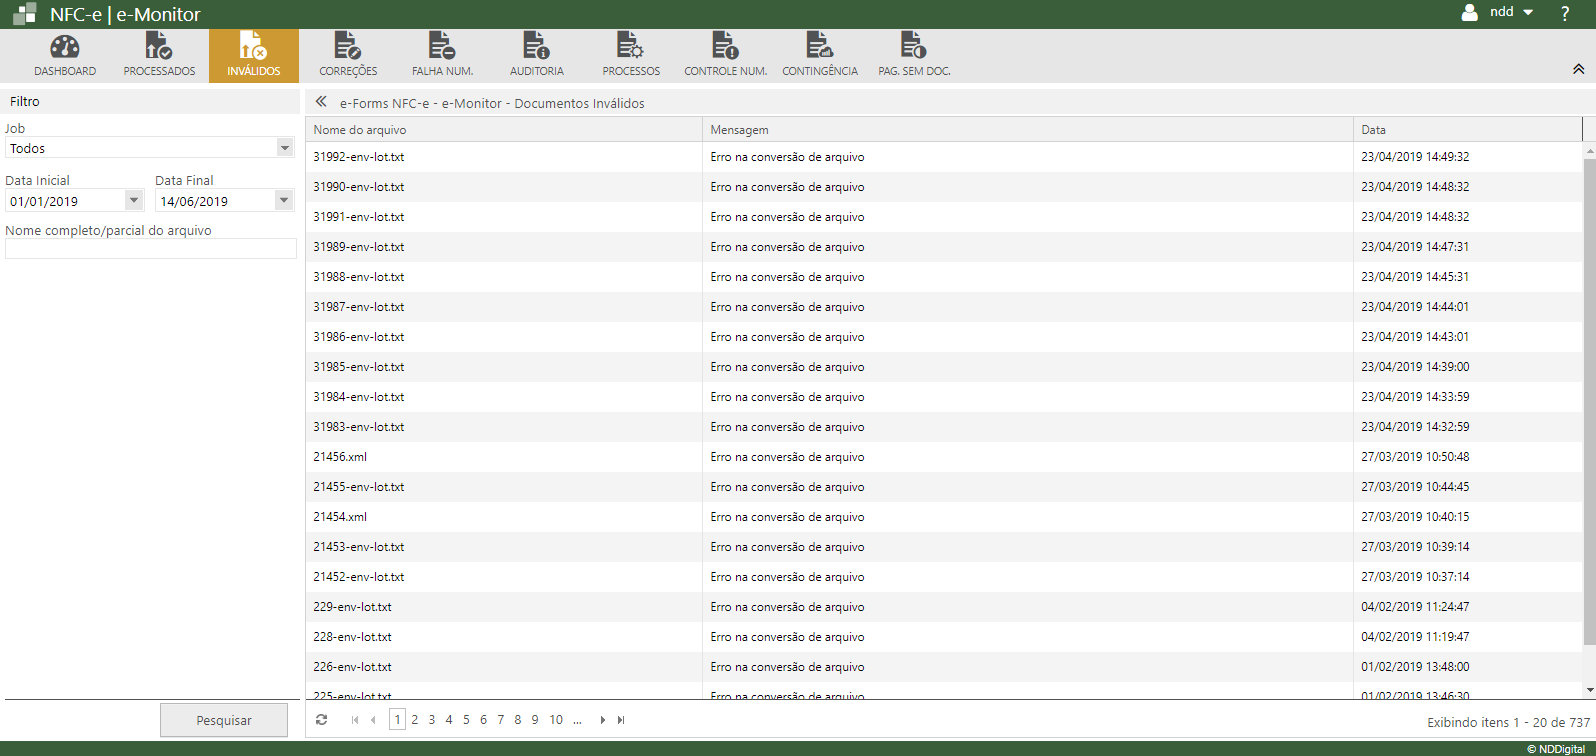1596x756 pixels.
Task: Go to first page of results
Action: [355, 720]
